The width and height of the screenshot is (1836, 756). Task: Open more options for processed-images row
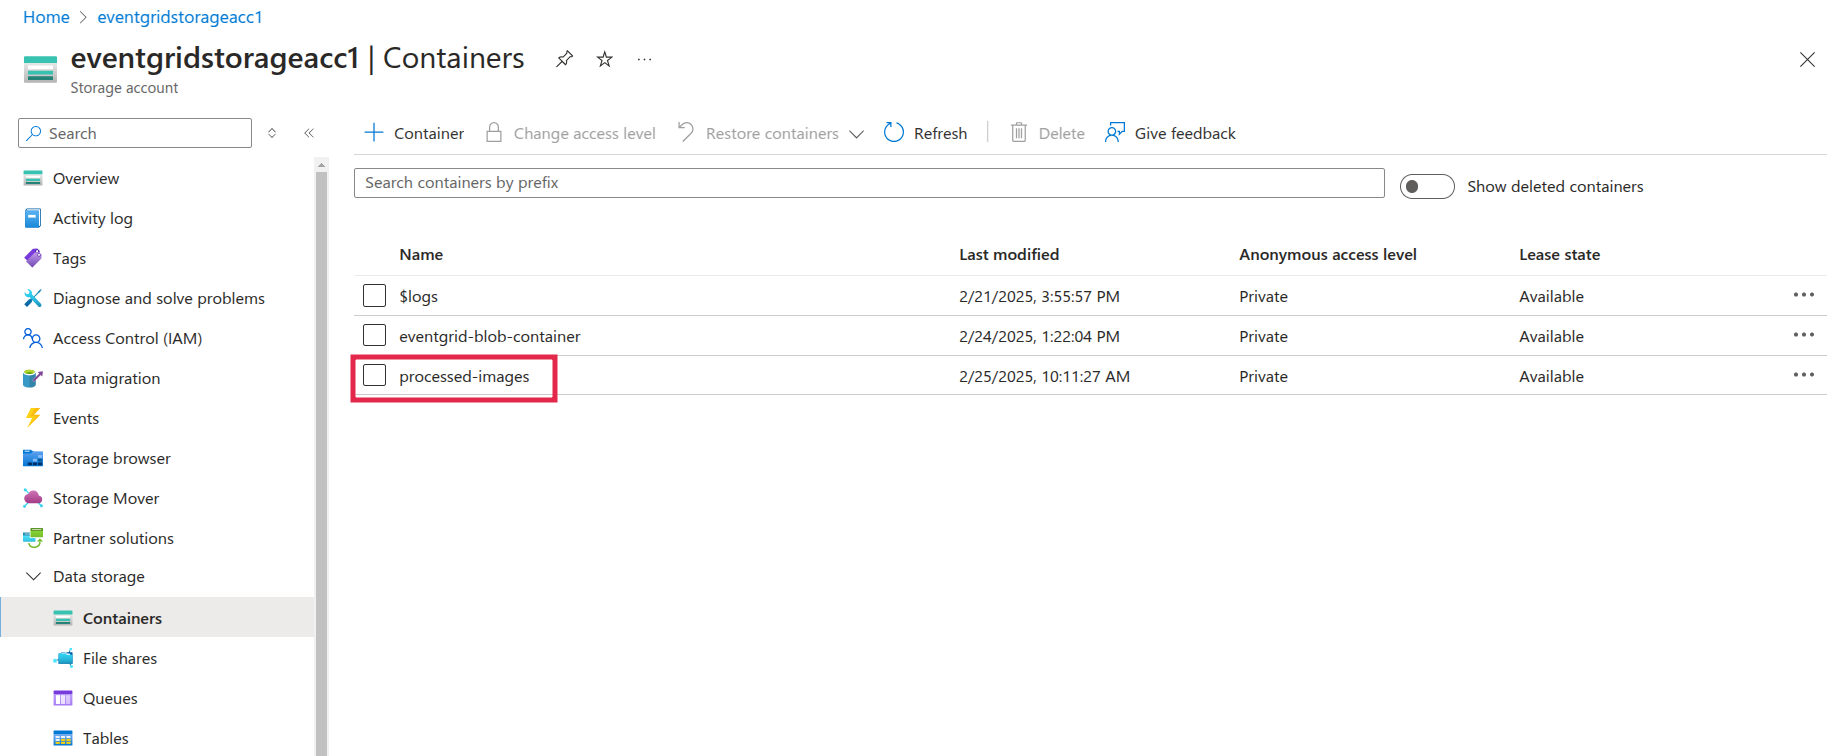click(x=1803, y=375)
